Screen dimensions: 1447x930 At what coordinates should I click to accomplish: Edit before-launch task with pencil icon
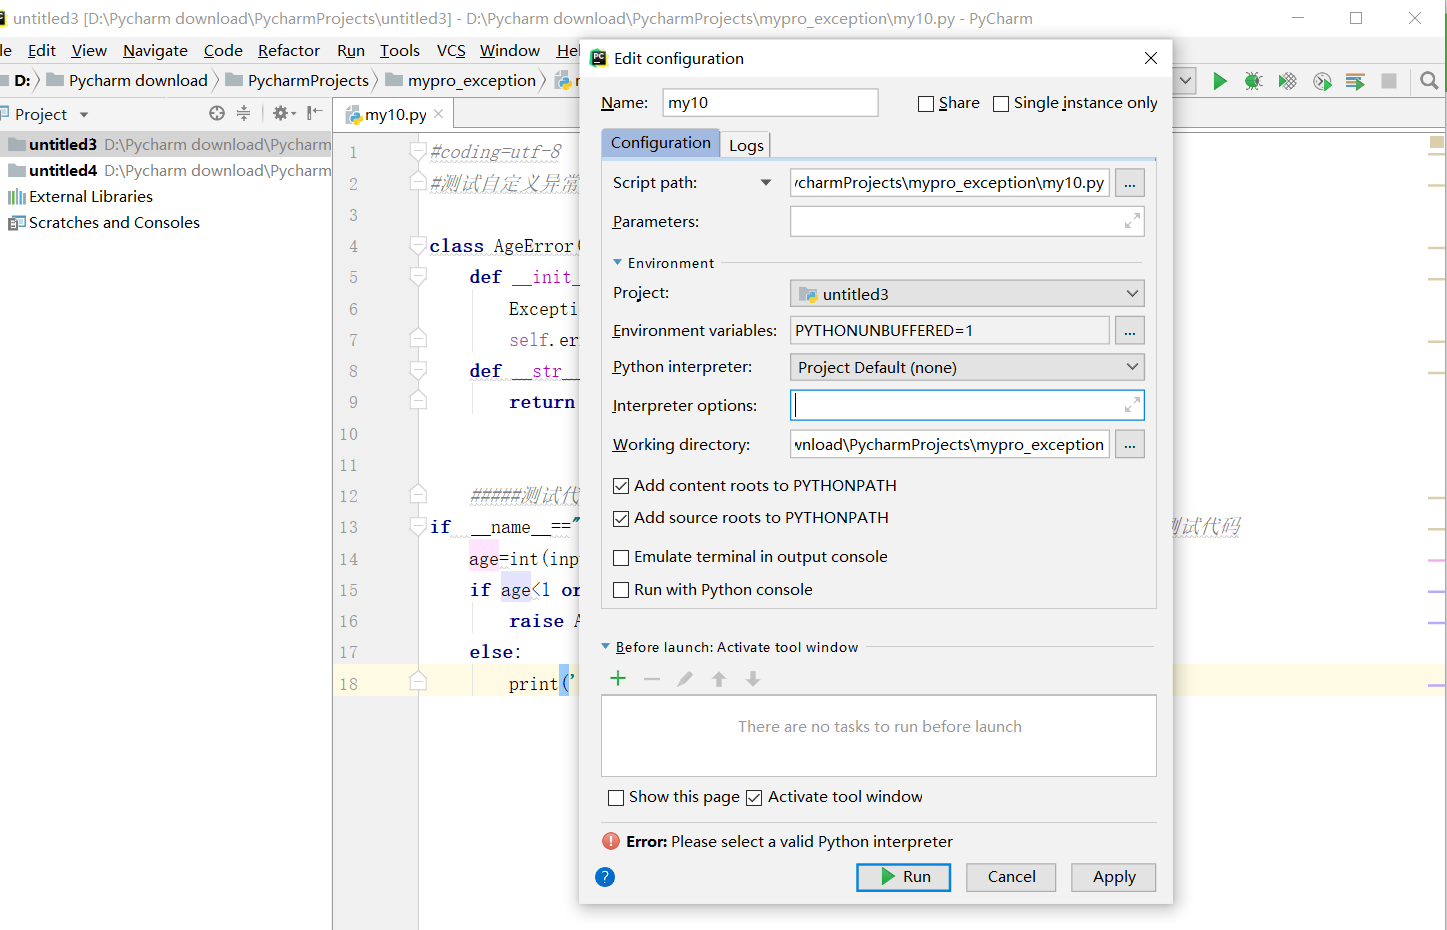[x=685, y=679]
